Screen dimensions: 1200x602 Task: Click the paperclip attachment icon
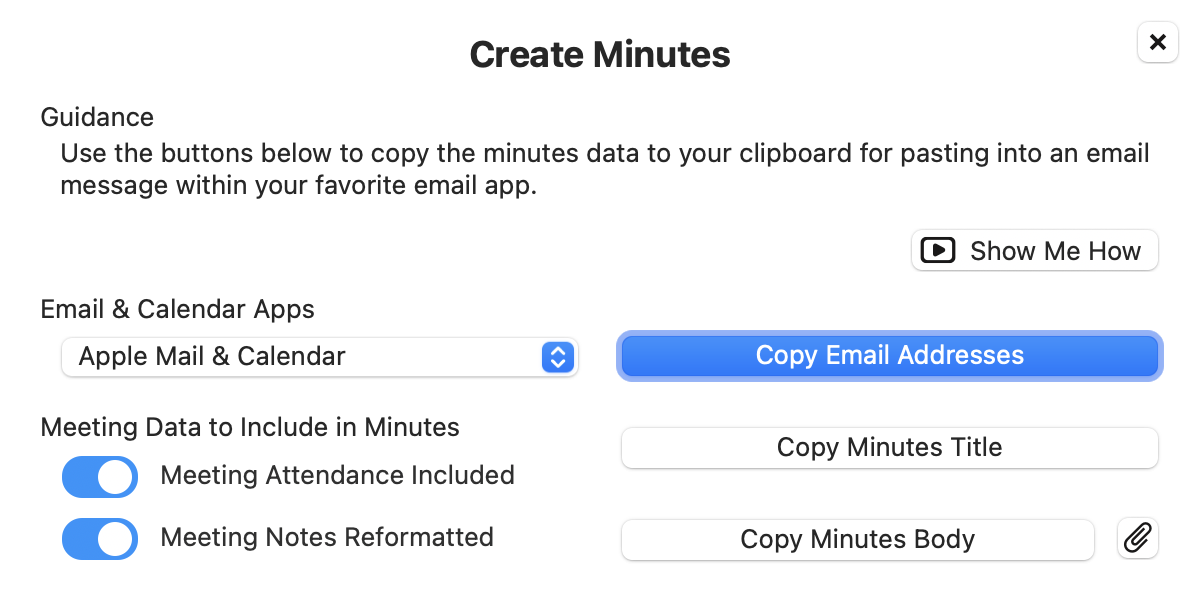(1137, 540)
